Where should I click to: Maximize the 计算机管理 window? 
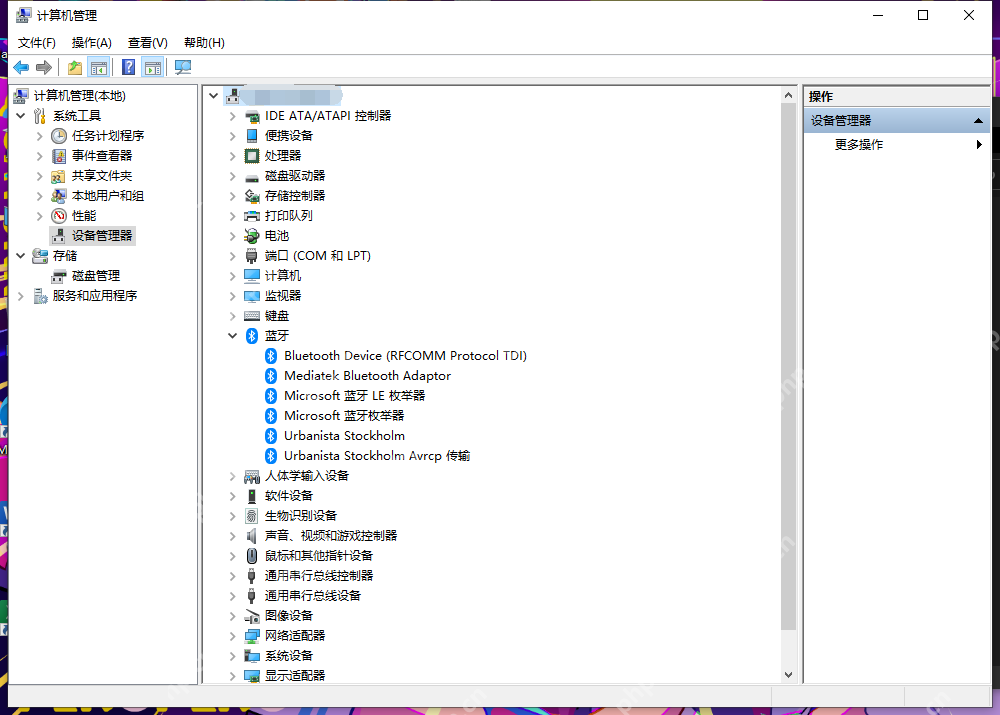coord(923,15)
